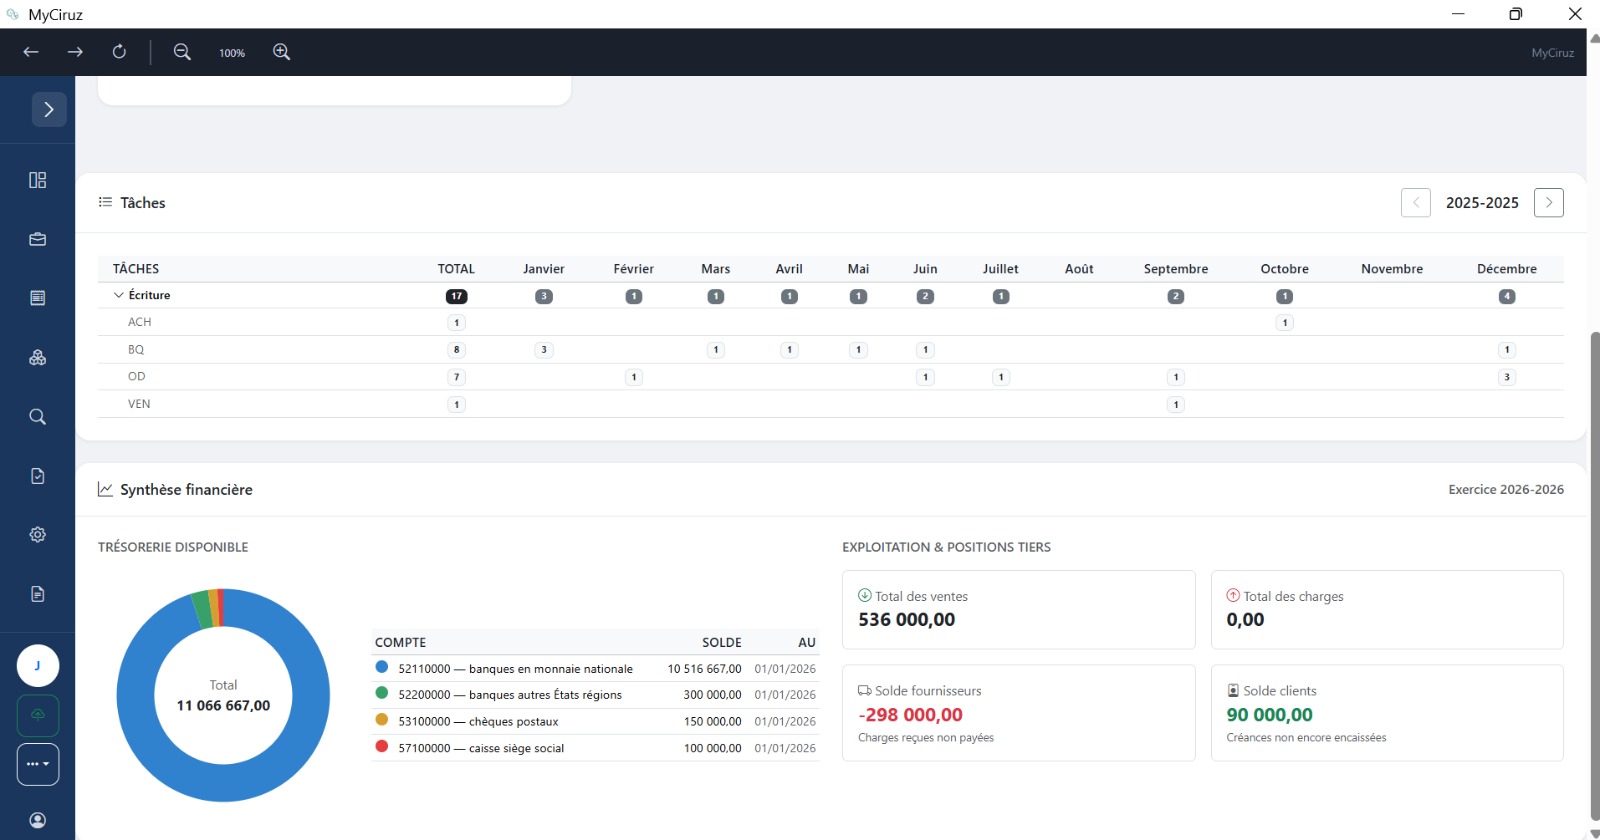
Task: Go to next period after 2025-2025
Action: tap(1549, 203)
